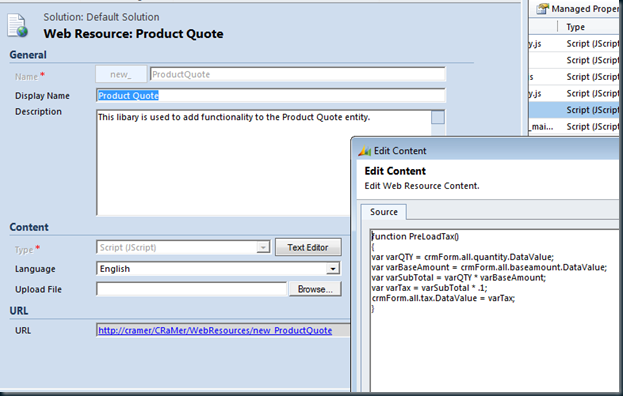The height and width of the screenshot is (396, 623).
Task: Click the Upload File path input box
Action: point(191,289)
